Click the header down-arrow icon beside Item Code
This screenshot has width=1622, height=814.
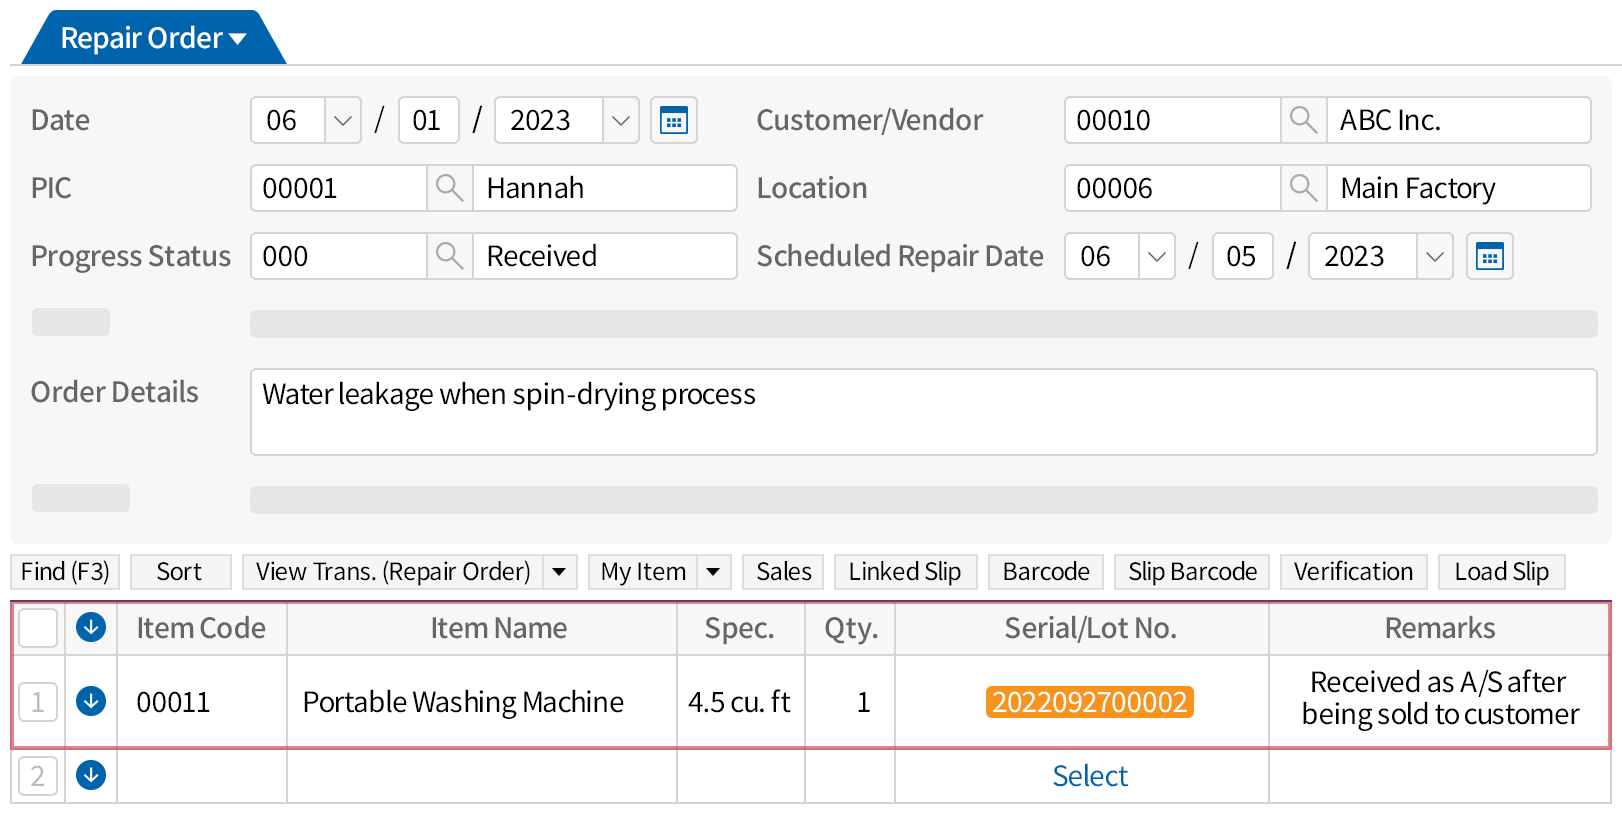click(x=91, y=628)
